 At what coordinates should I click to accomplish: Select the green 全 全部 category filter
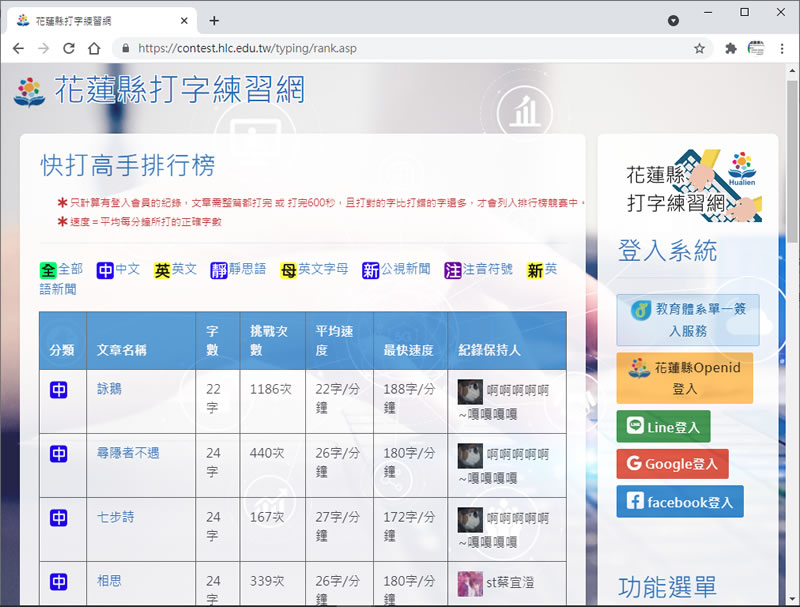tap(61, 269)
